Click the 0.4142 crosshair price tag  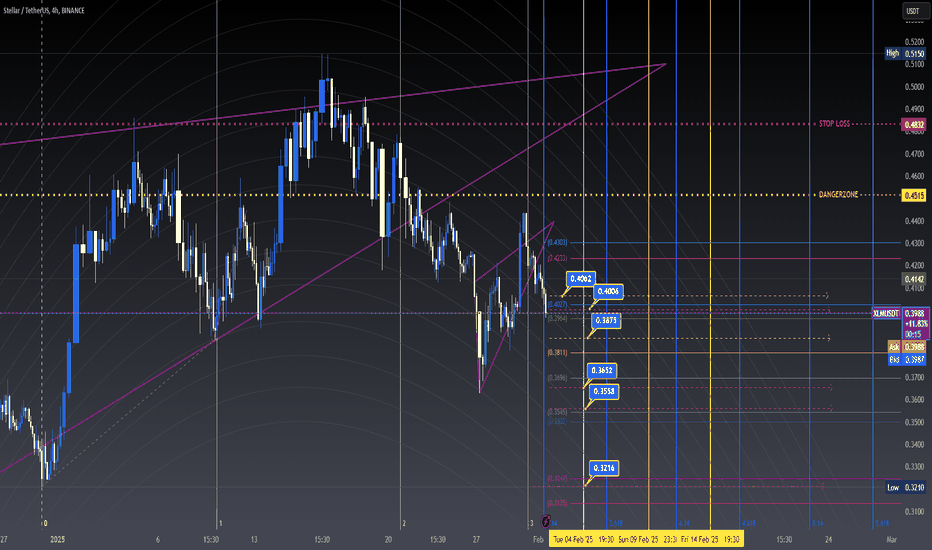(914, 279)
